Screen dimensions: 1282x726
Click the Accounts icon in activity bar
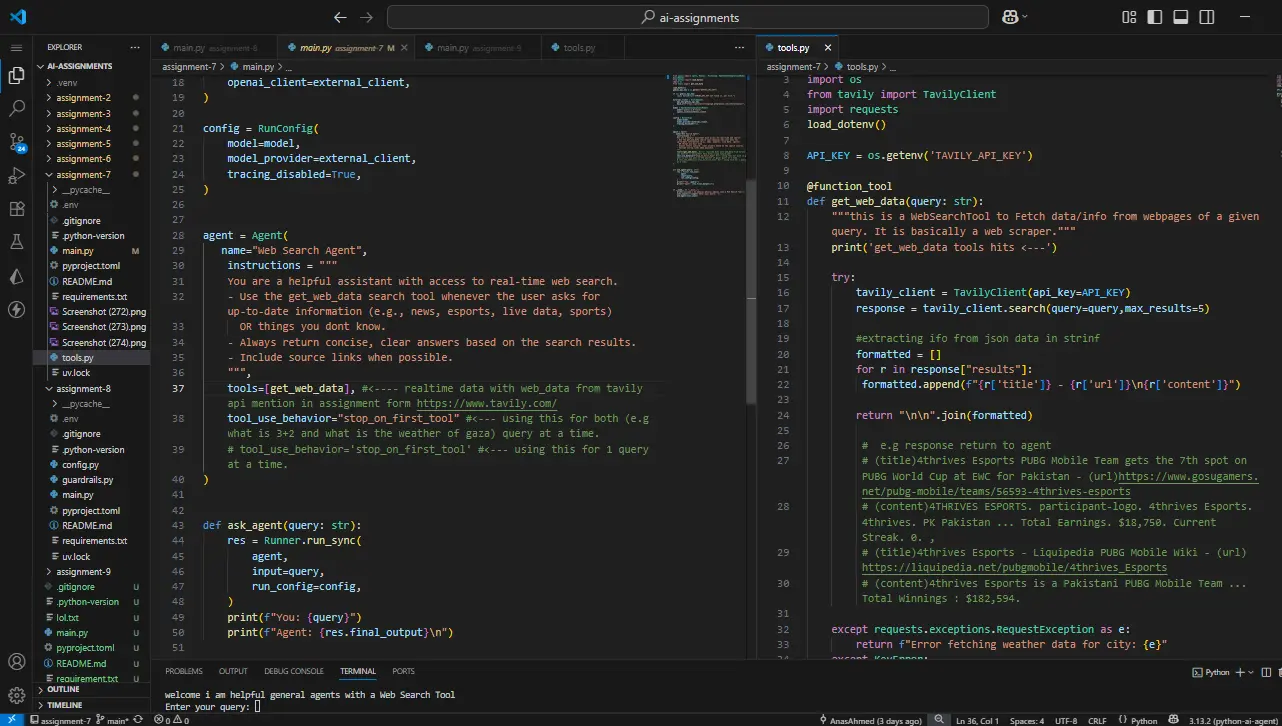(16, 662)
